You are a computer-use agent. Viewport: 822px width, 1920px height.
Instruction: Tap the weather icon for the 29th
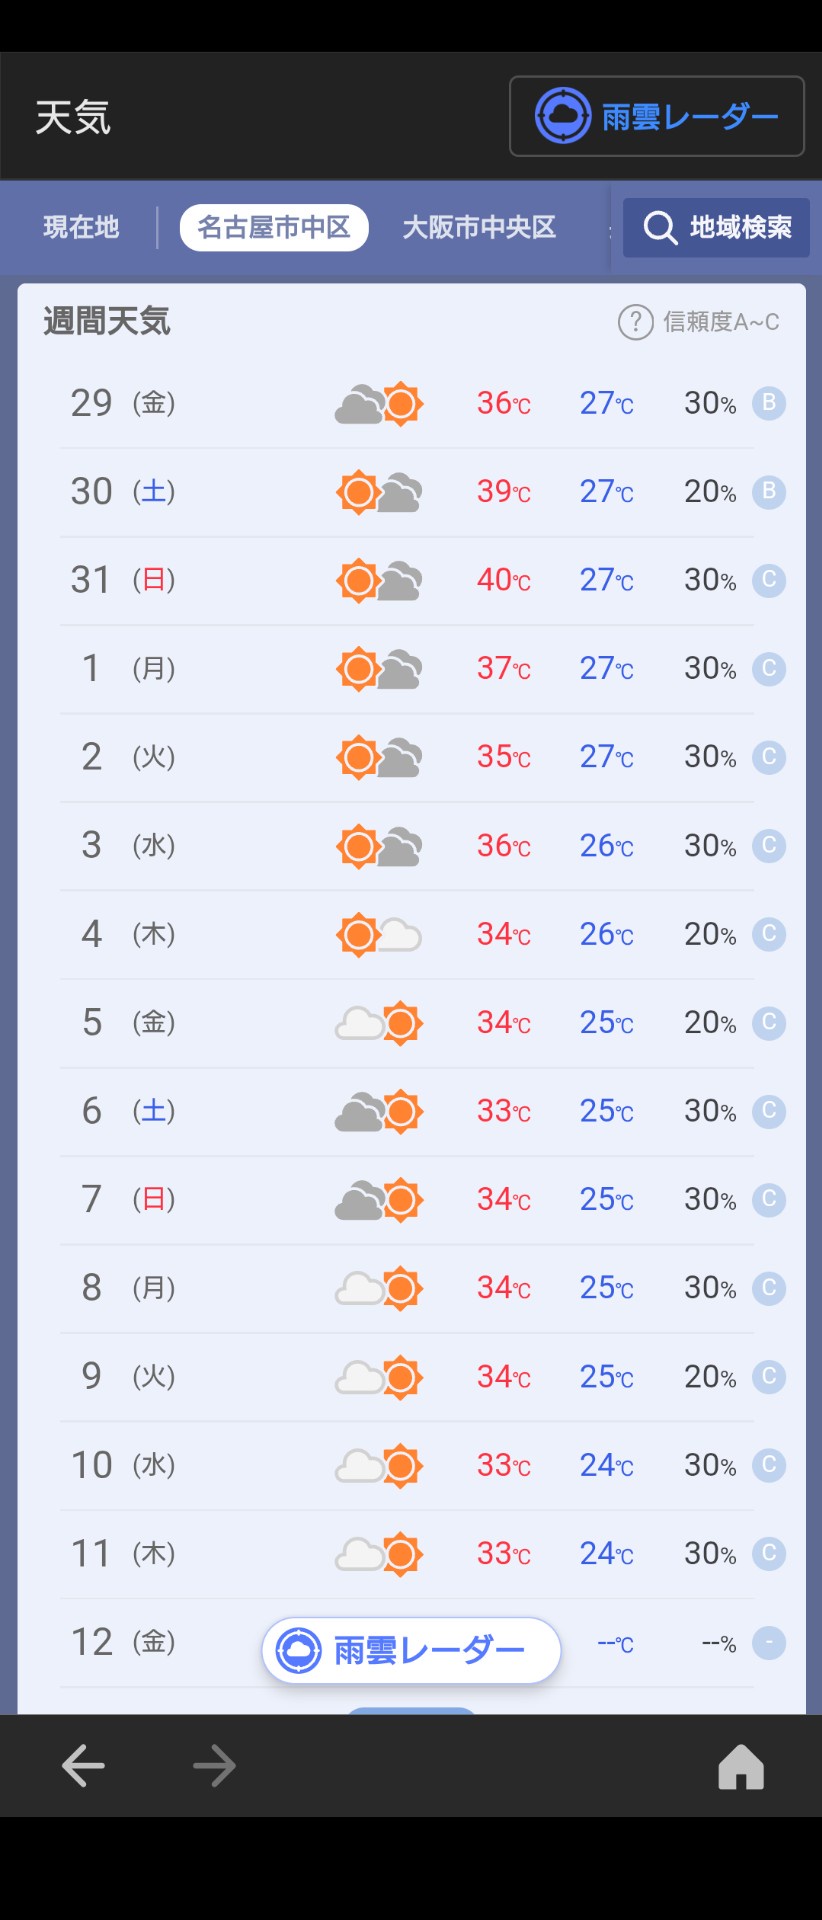379,404
